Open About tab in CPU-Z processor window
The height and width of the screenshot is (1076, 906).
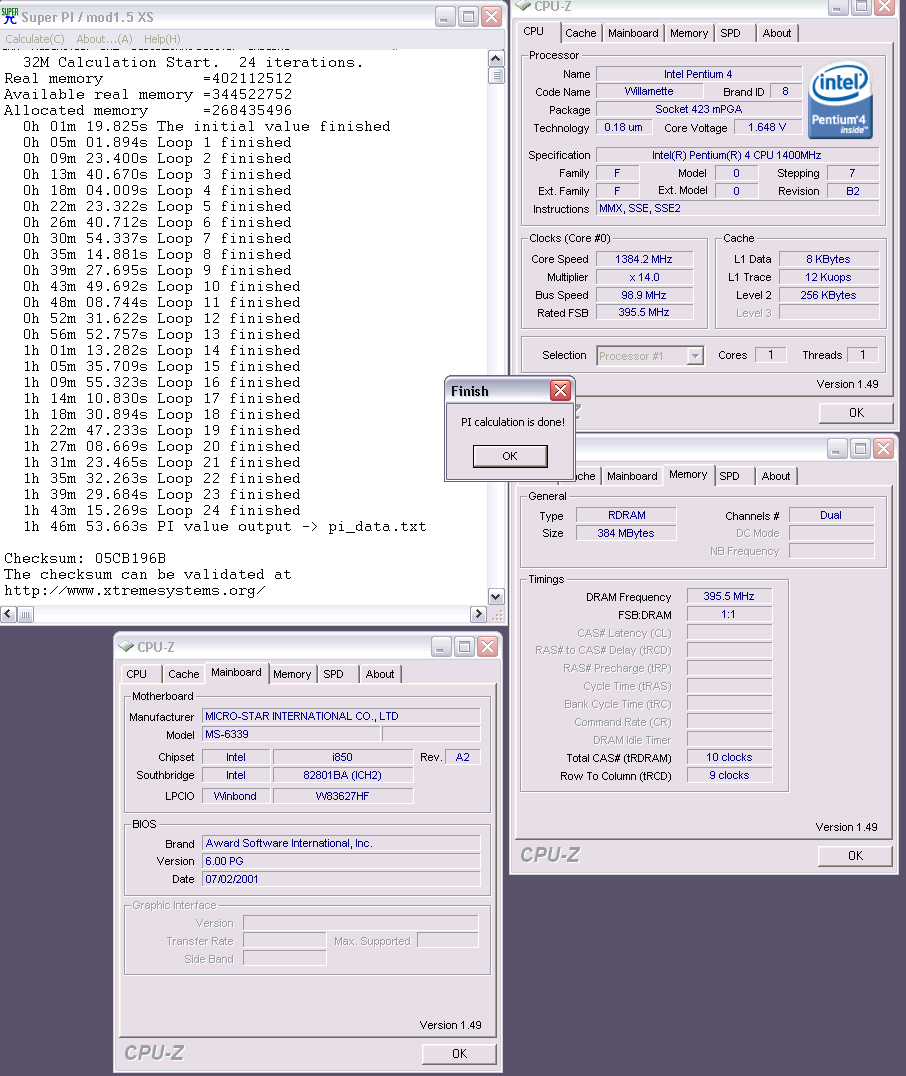pyautogui.click(x=777, y=33)
